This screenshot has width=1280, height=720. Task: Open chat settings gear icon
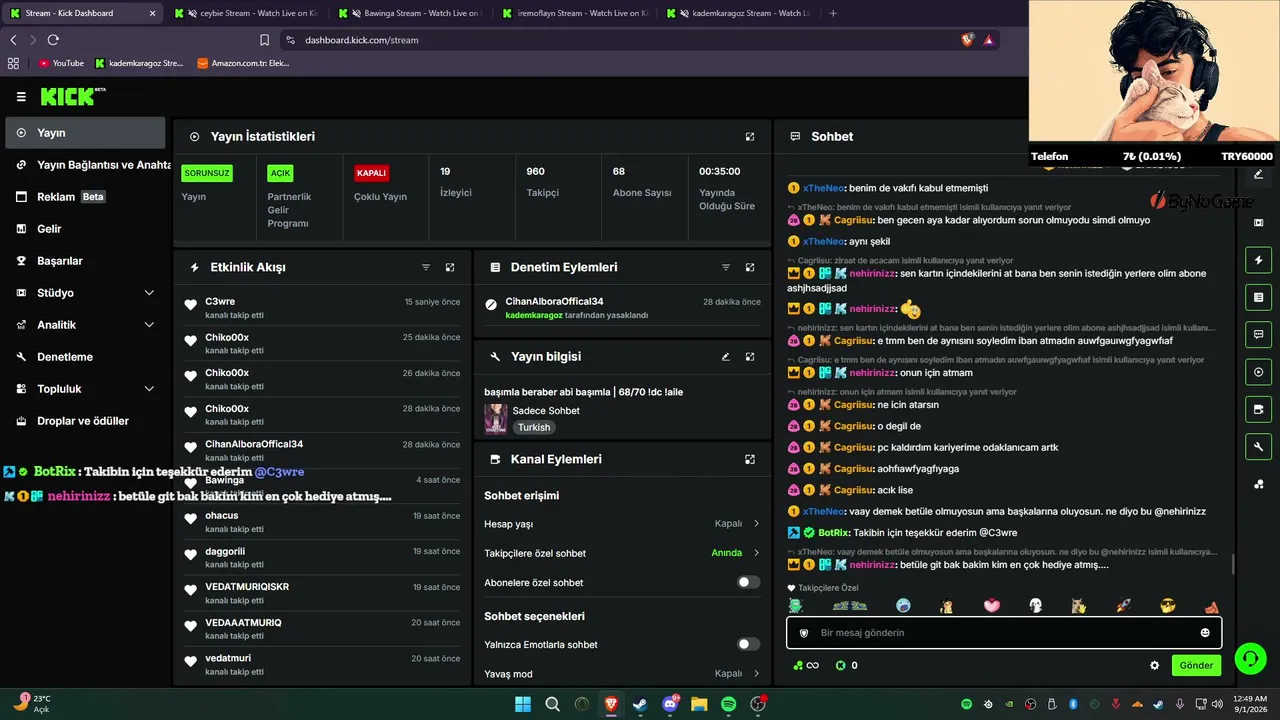tap(1155, 665)
